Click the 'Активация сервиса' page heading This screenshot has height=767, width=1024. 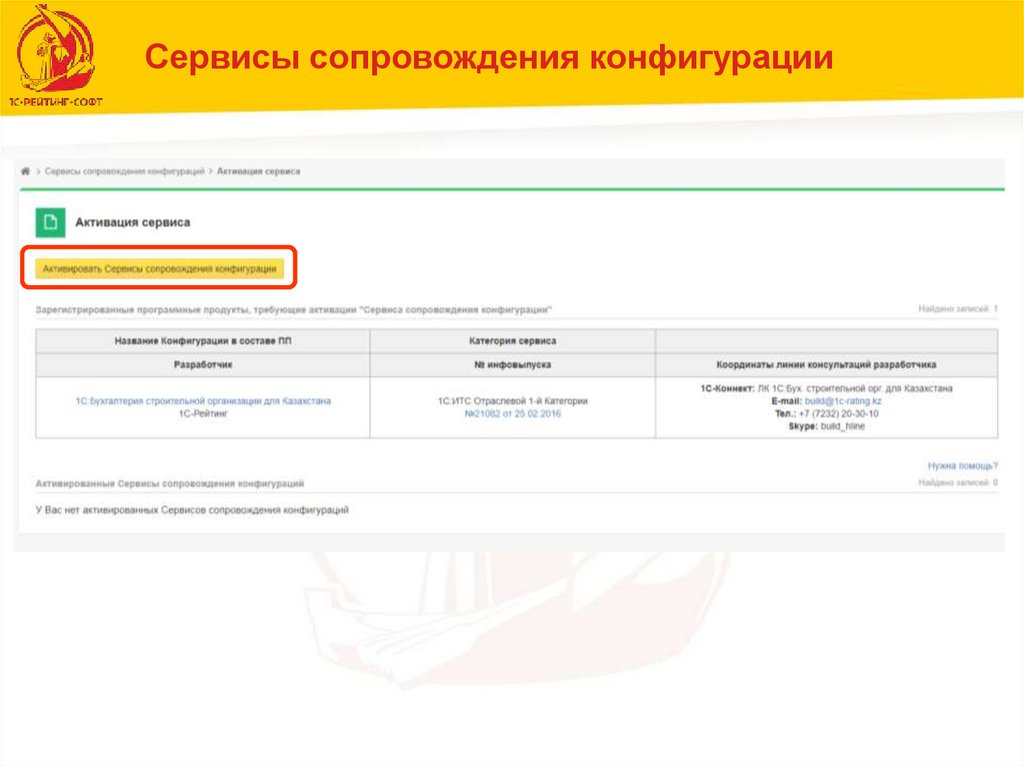tap(133, 222)
